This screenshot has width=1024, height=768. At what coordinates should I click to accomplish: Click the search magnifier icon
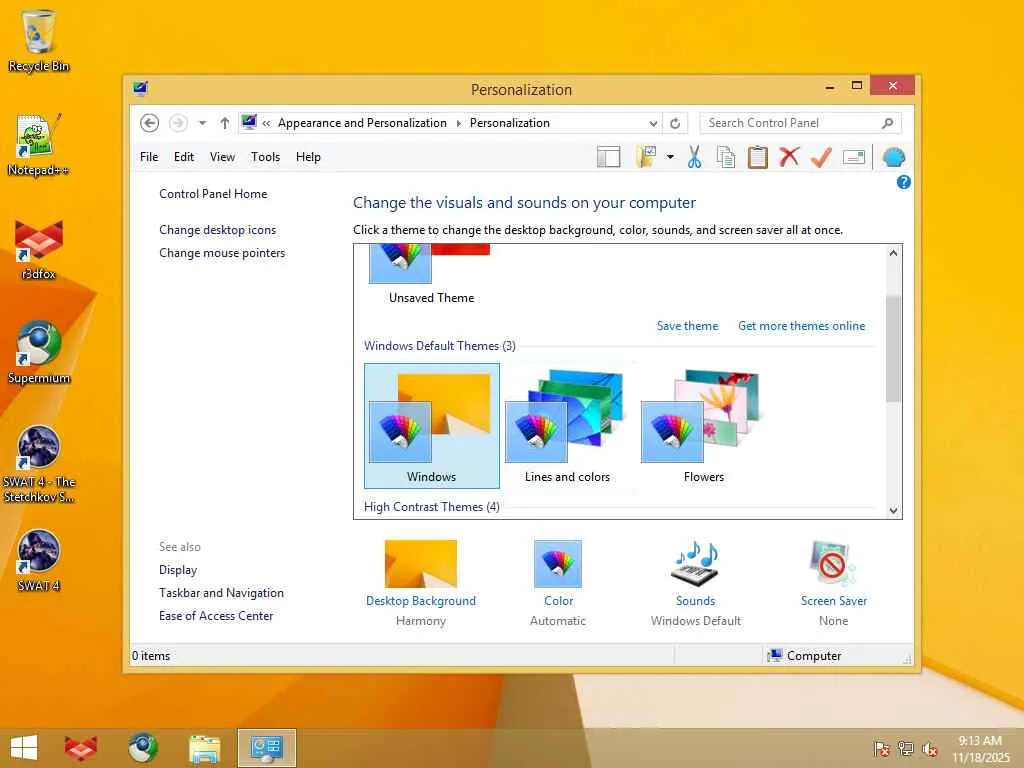coord(888,123)
